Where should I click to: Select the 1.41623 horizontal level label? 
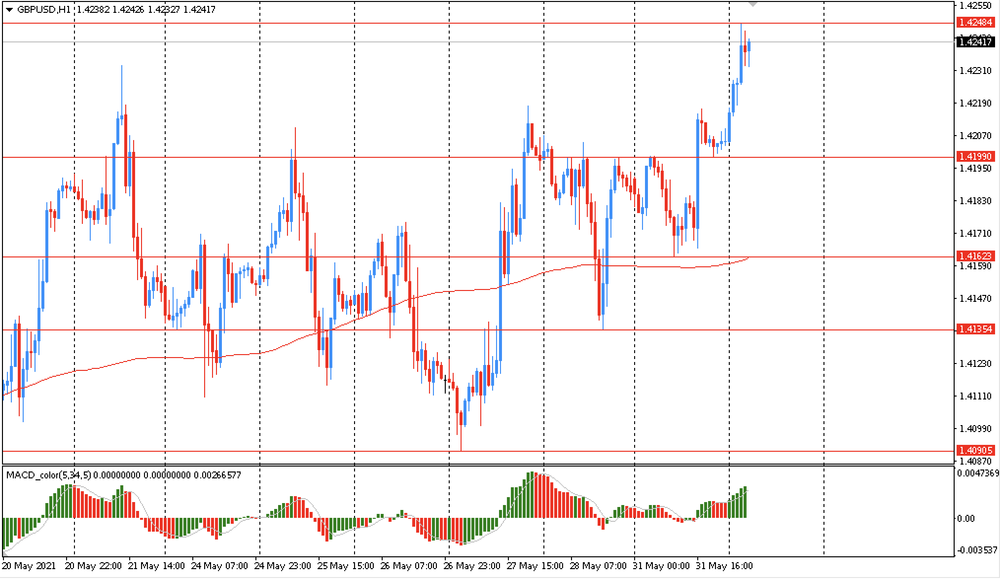(976, 256)
